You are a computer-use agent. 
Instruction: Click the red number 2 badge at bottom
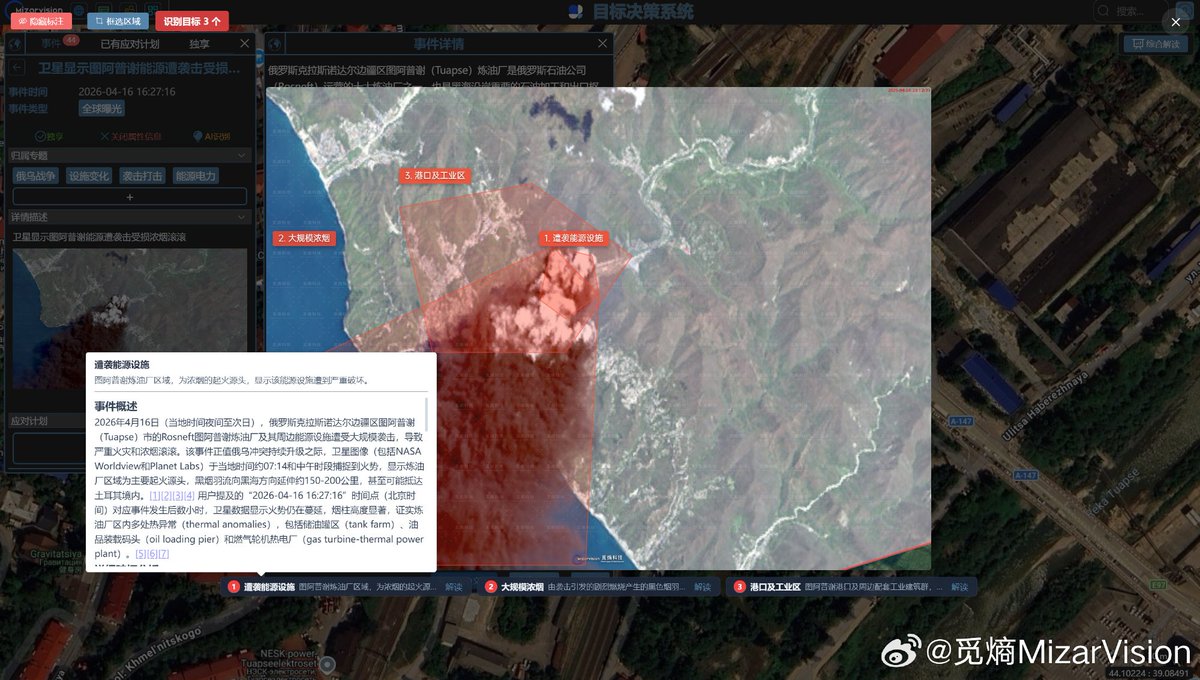(491, 587)
